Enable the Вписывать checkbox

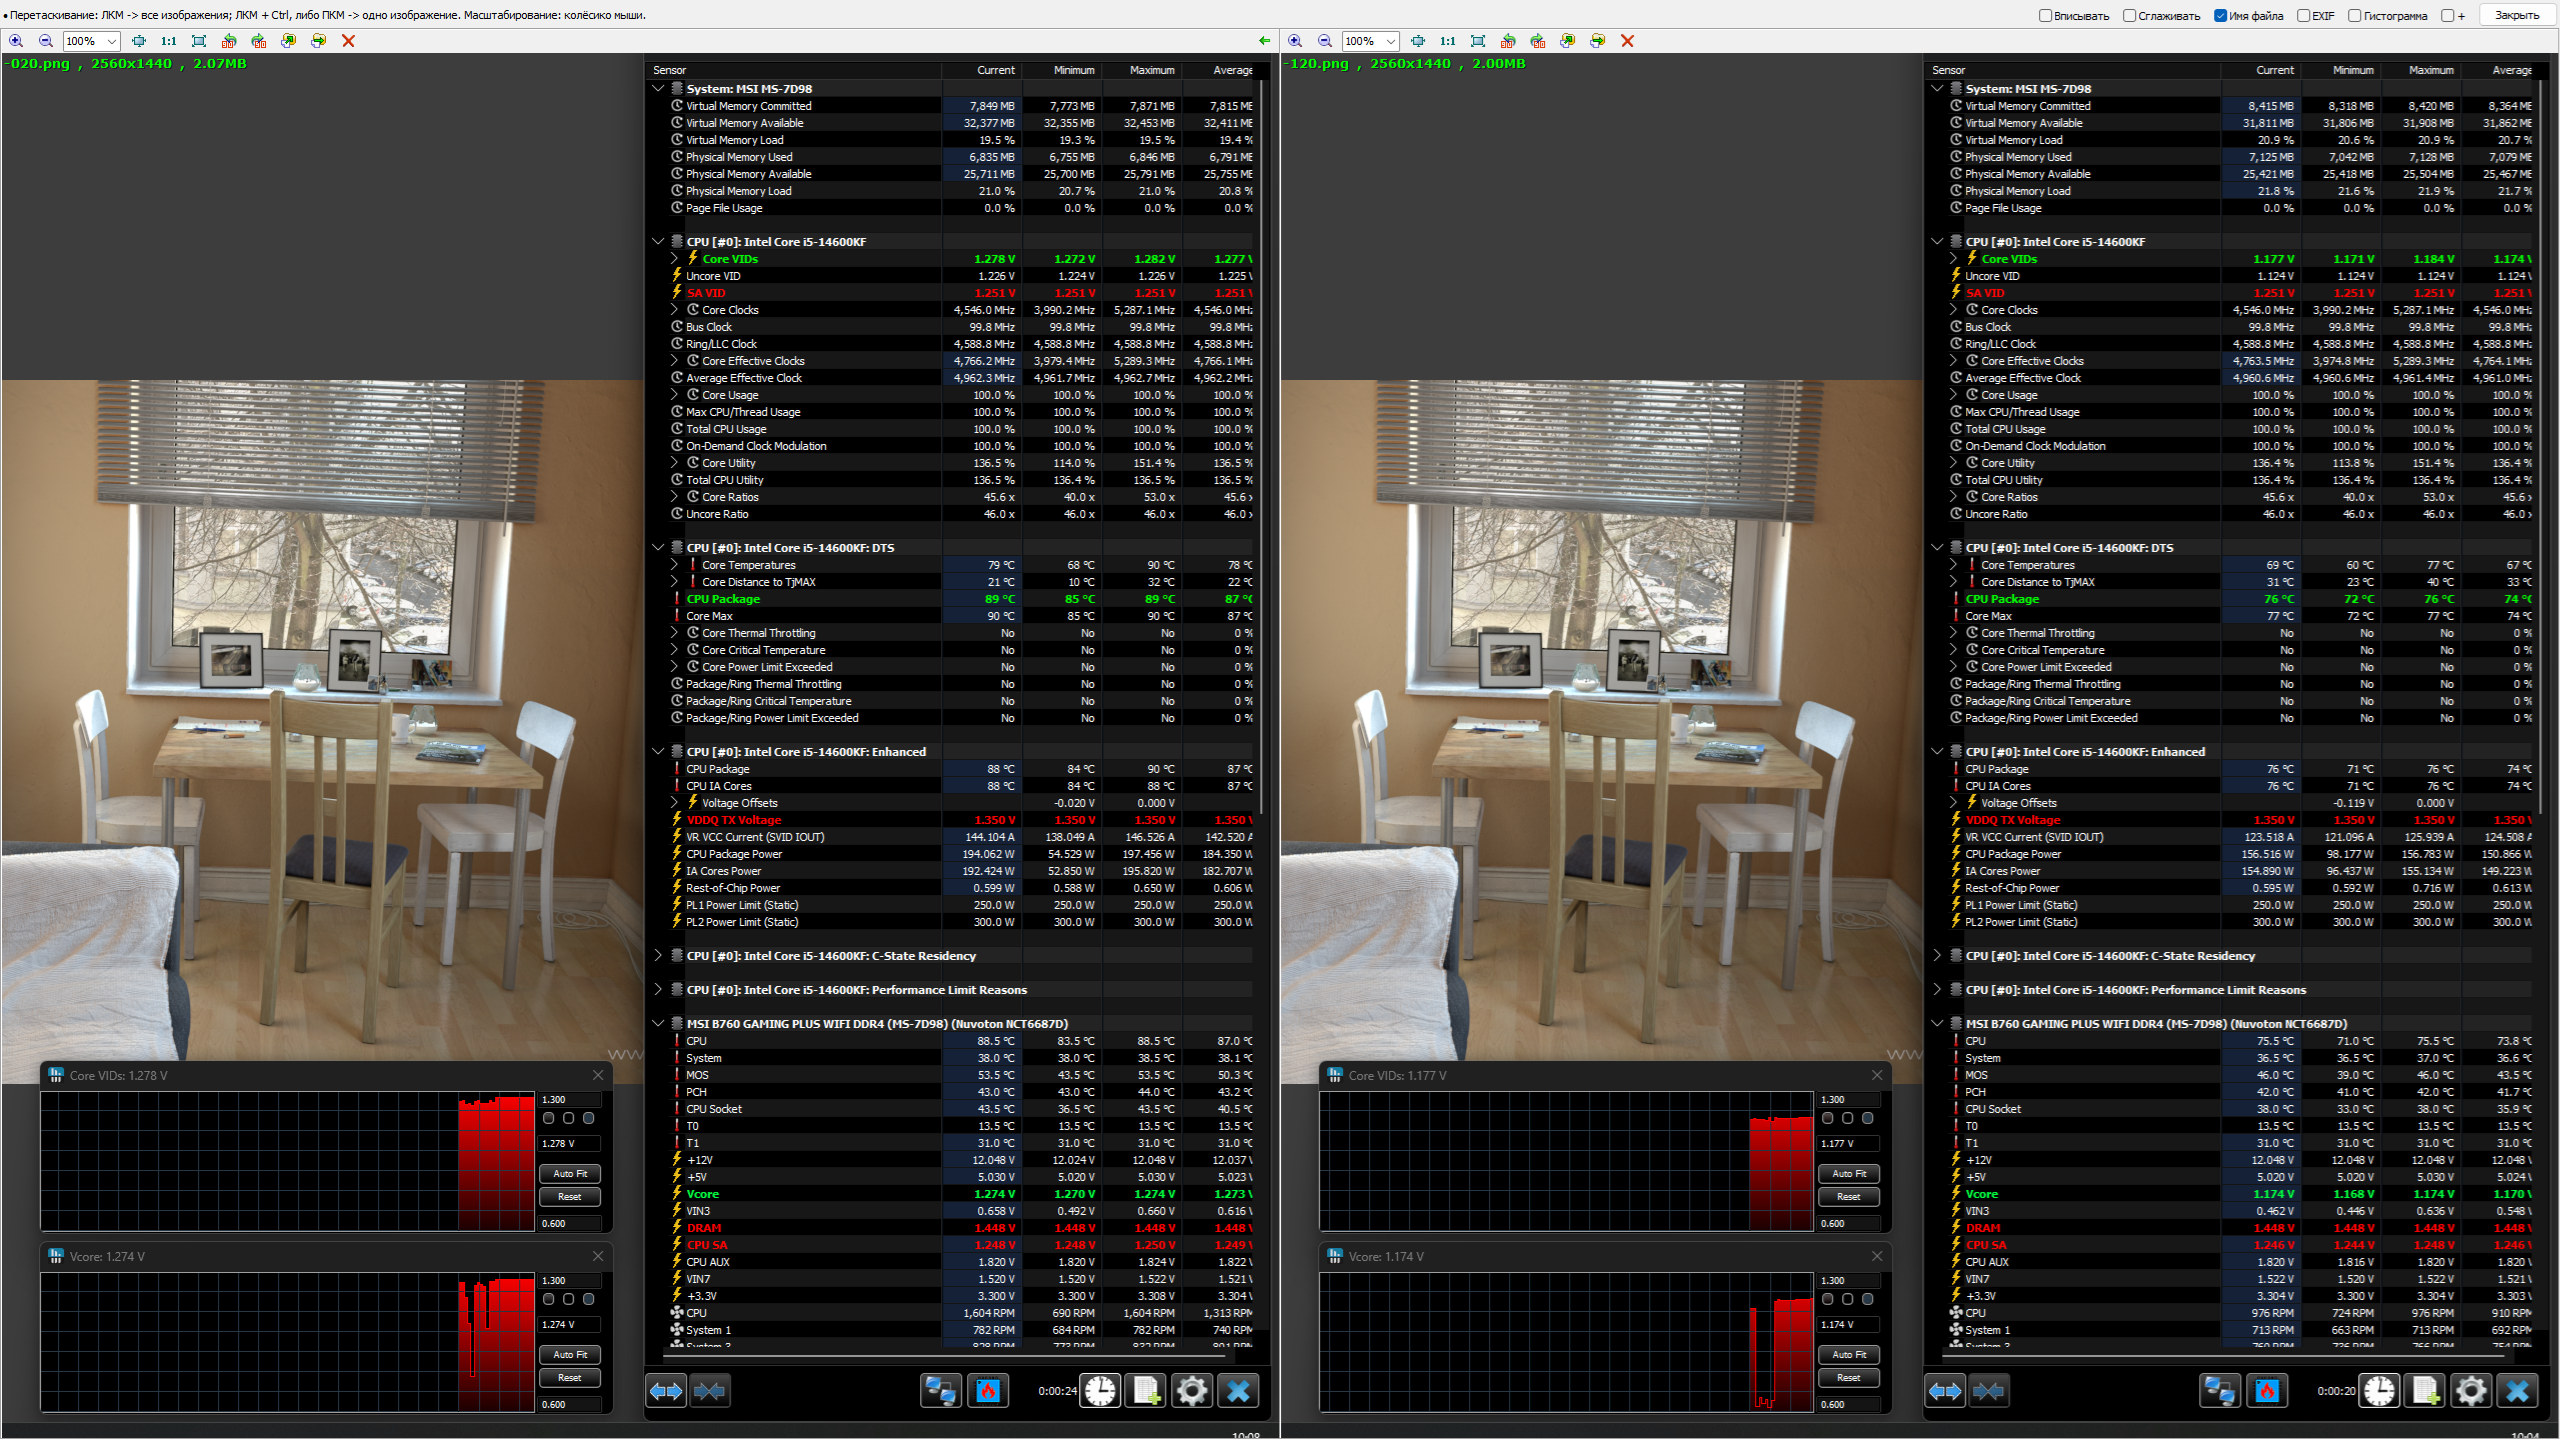[2045, 15]
